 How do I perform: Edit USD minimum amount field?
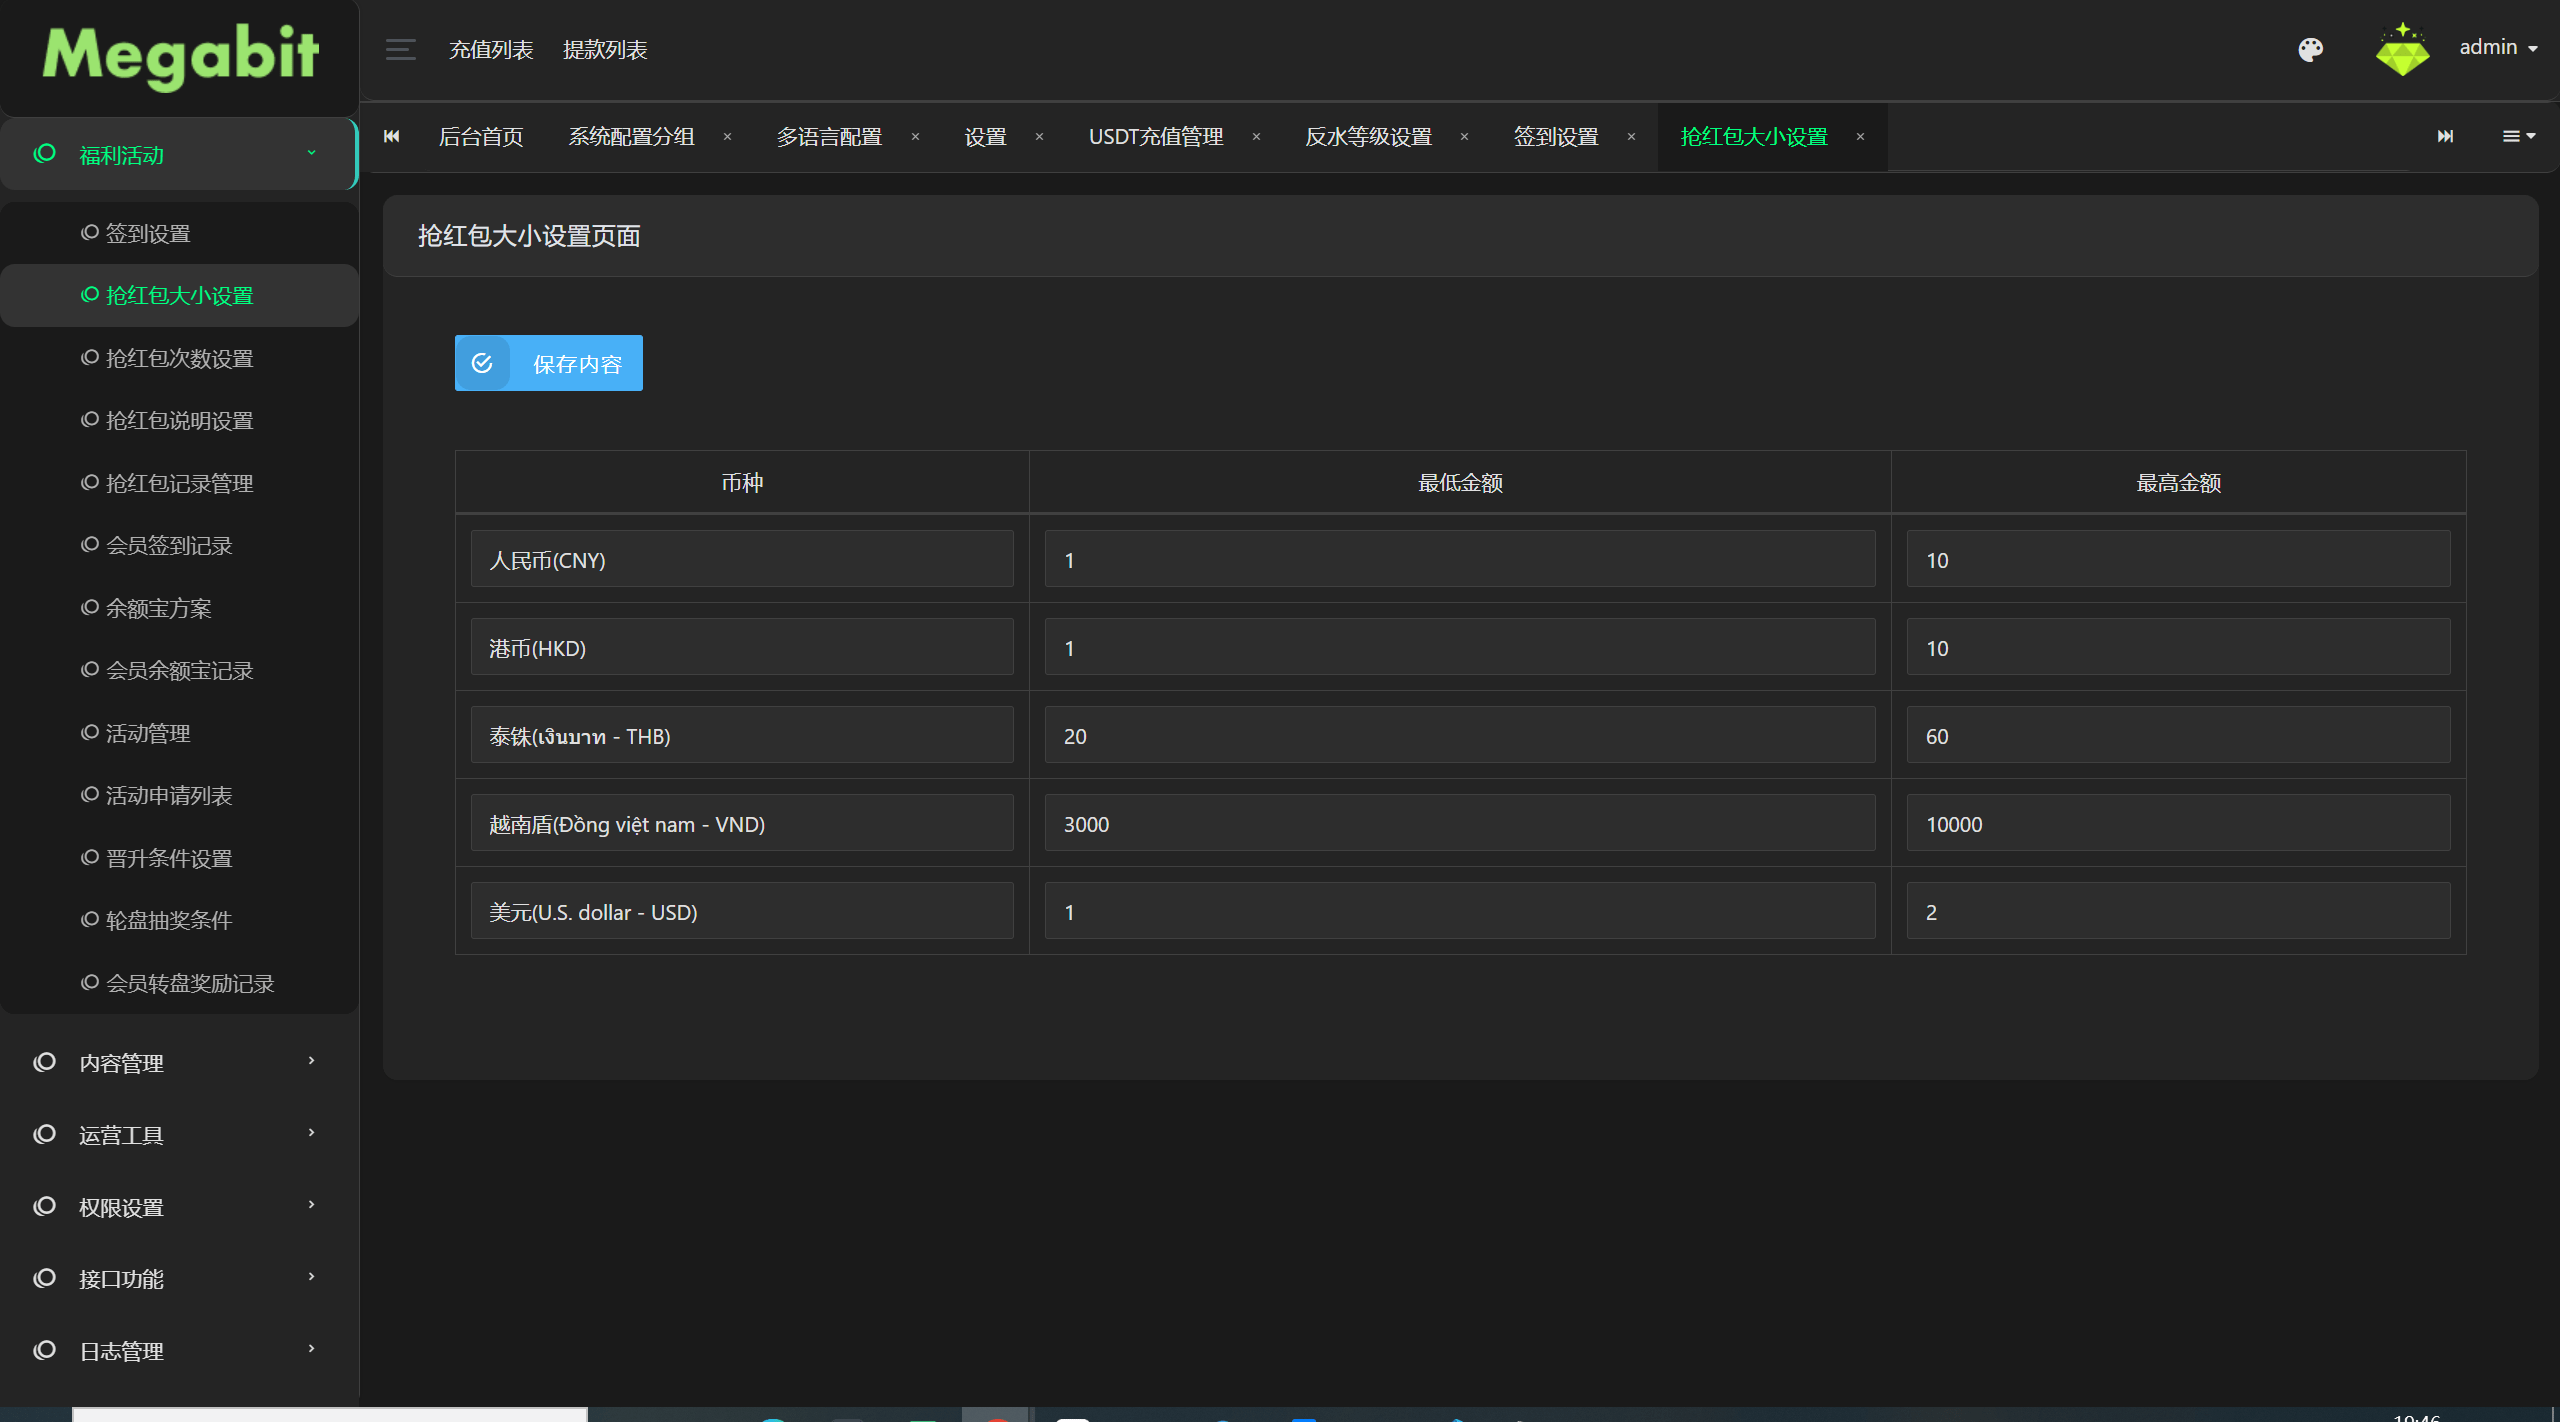point(1460,911)
